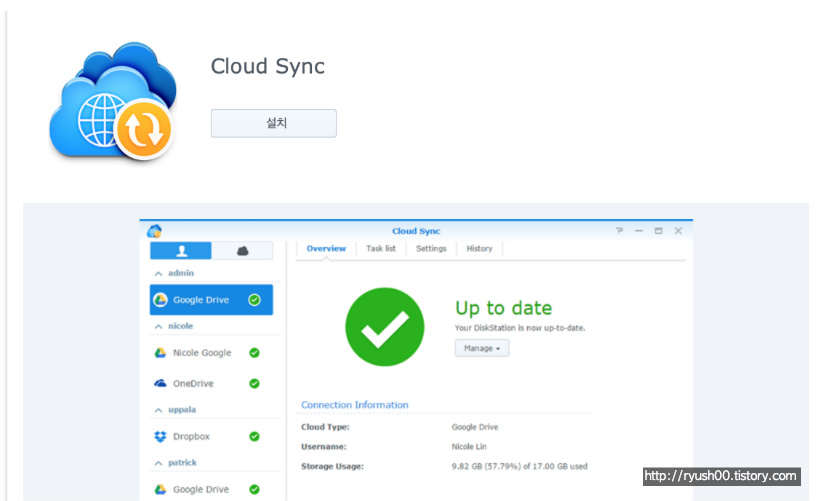Open the Manage dropdown

[482, 348]
